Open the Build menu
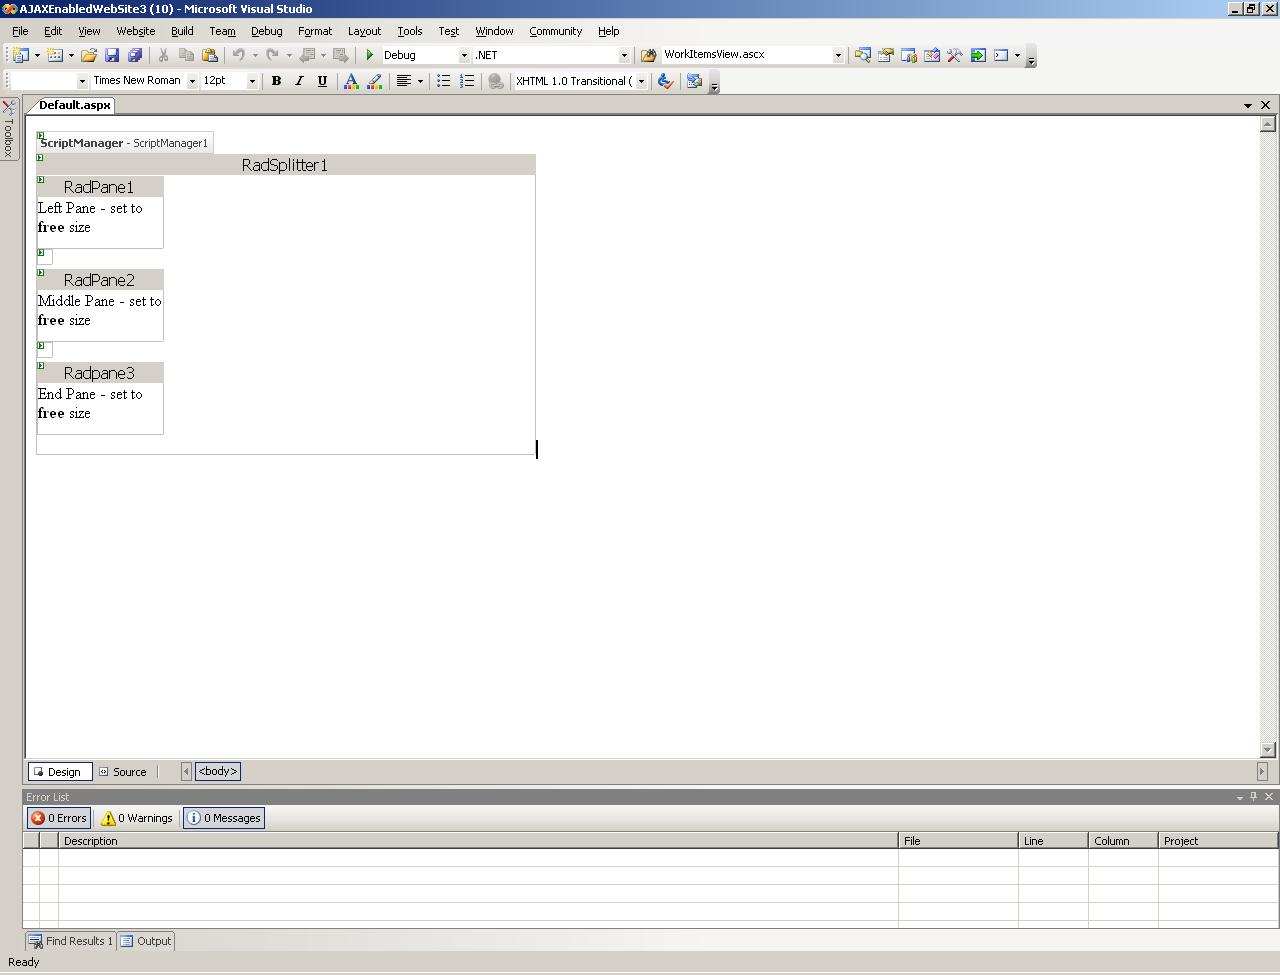This screenshot has height=975, width=1280. coord(182,31)
